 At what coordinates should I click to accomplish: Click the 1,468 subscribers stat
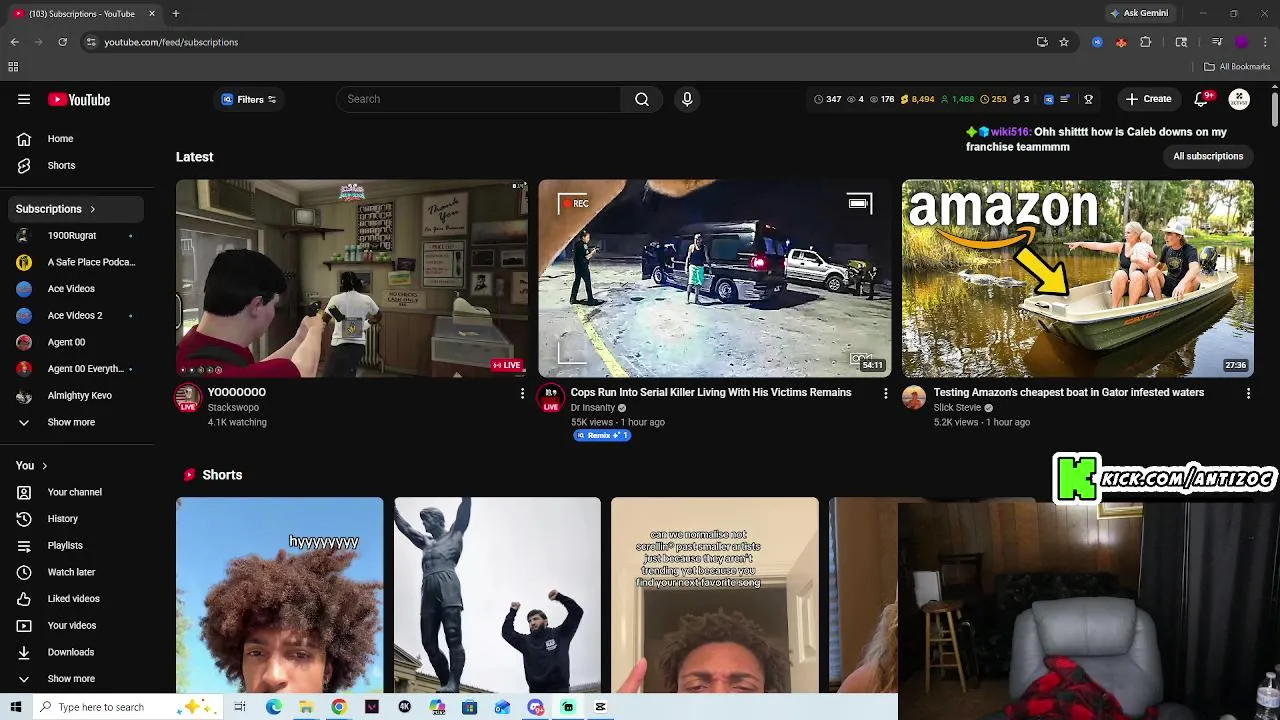point(957,99)
